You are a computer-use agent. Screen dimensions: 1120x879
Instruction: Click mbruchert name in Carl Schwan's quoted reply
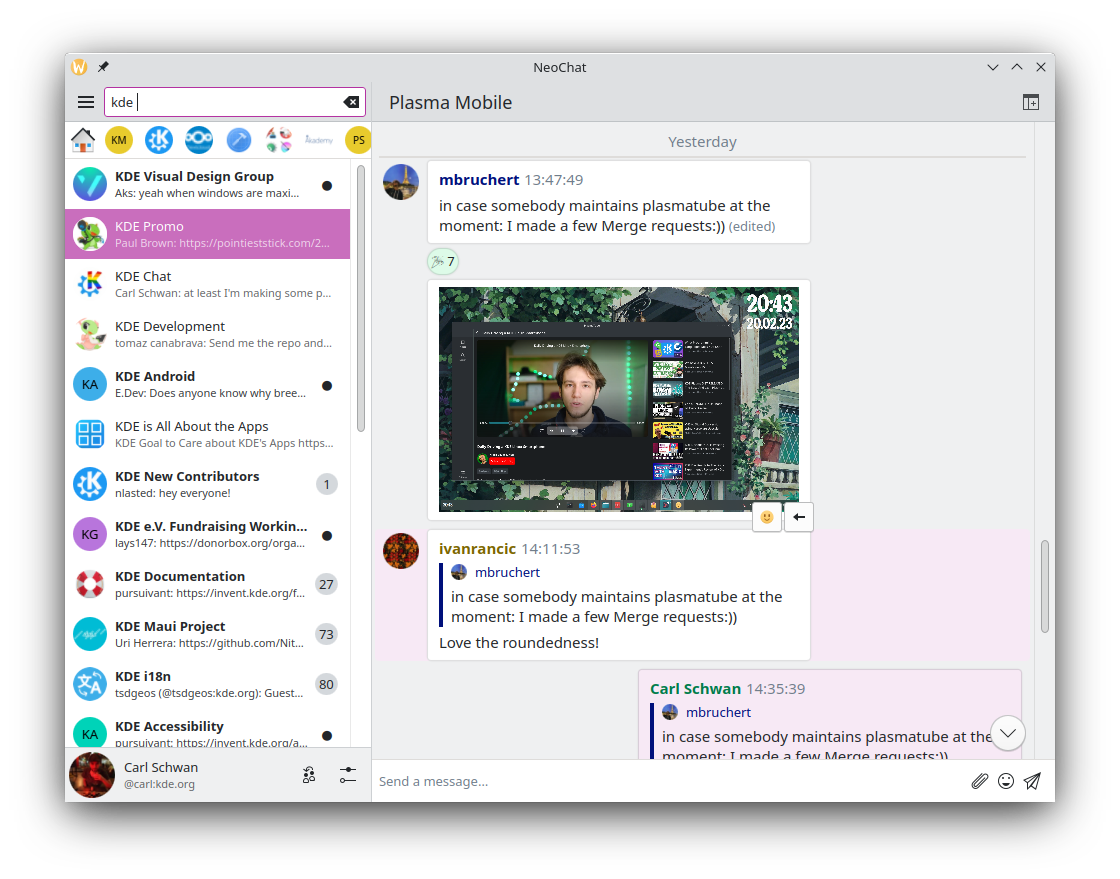(x=718, y=713)
